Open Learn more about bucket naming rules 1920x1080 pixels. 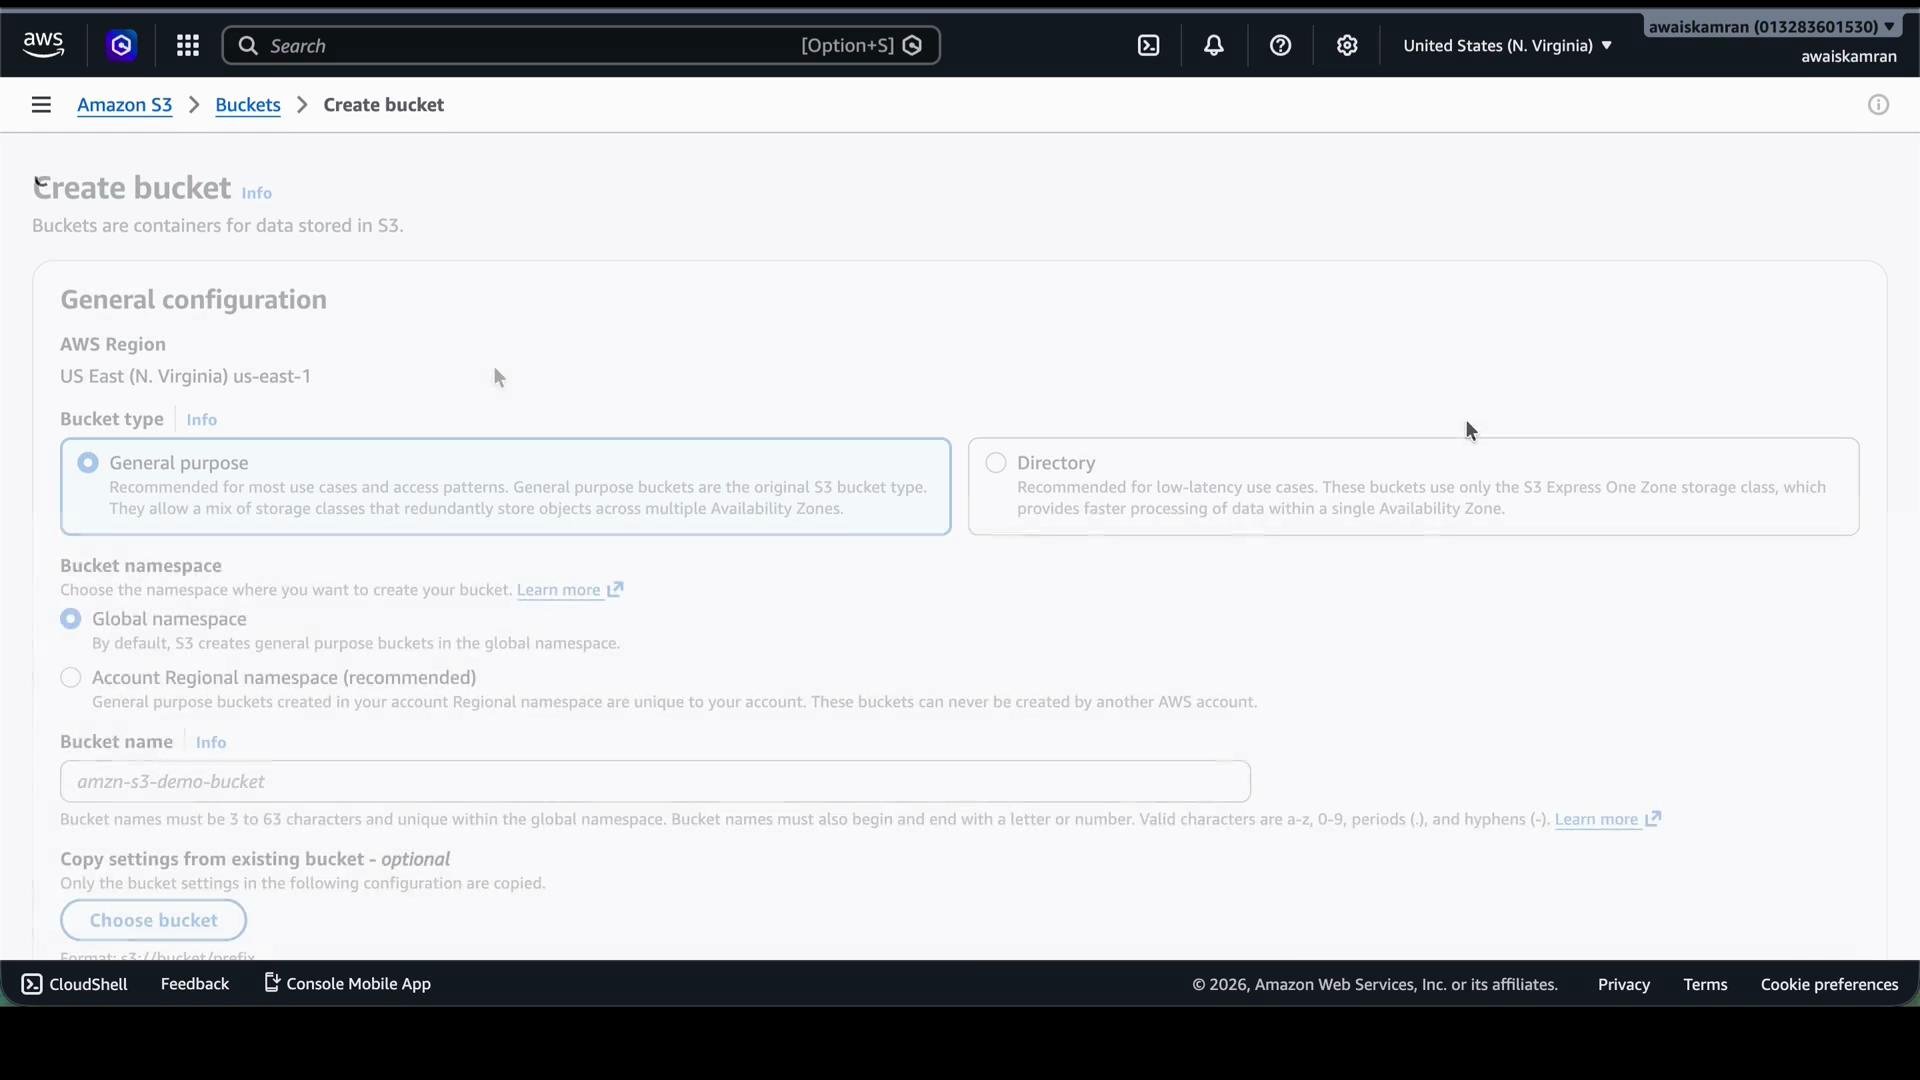tap(1597, 820)
